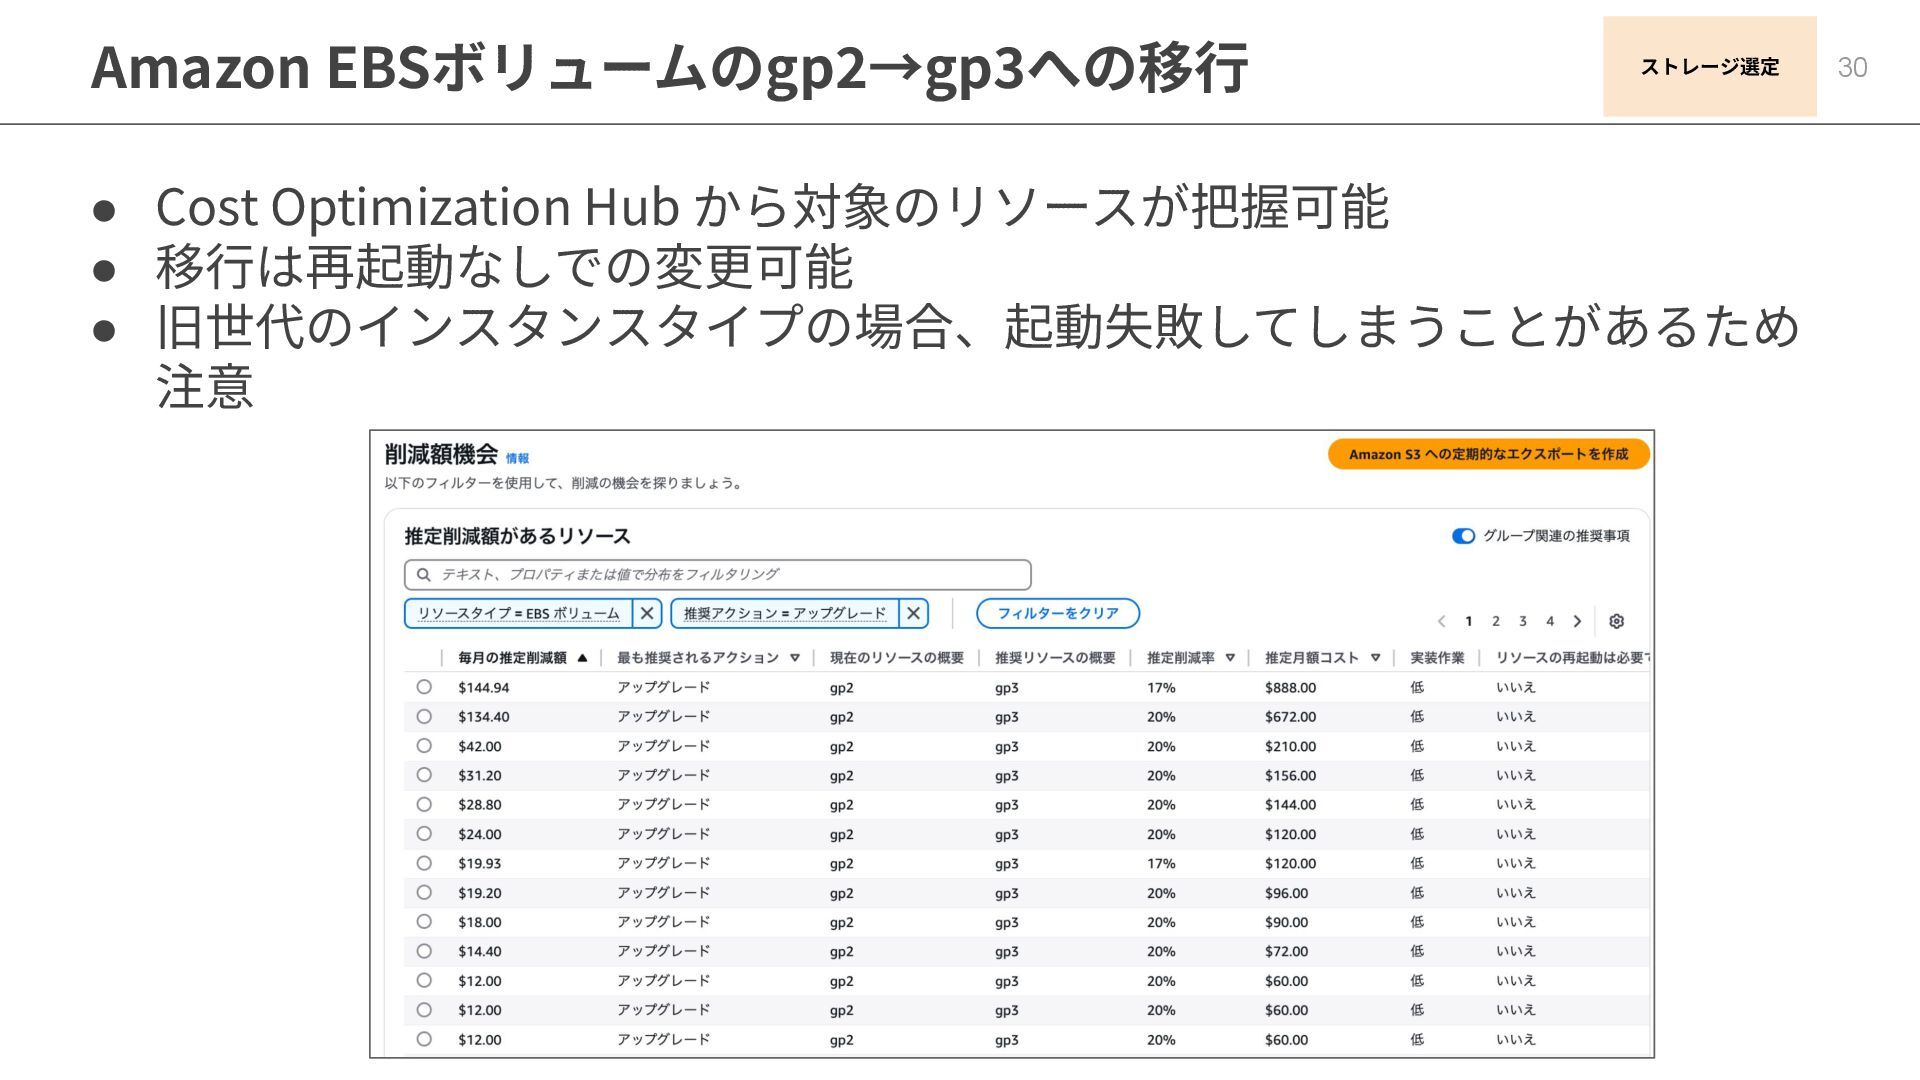
Task: Sort by 推定削減率 column arrow
Action: [x=1230, y=658]
